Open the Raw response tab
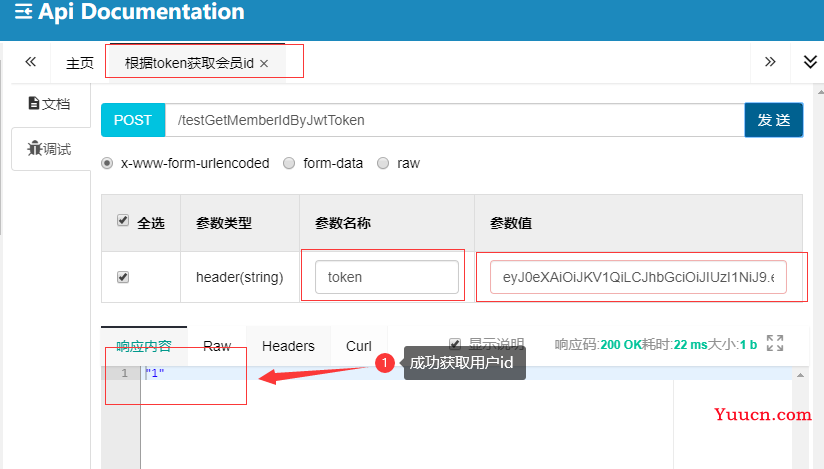The height and width of the screenshot is (469, 824). tap(217, 346)
